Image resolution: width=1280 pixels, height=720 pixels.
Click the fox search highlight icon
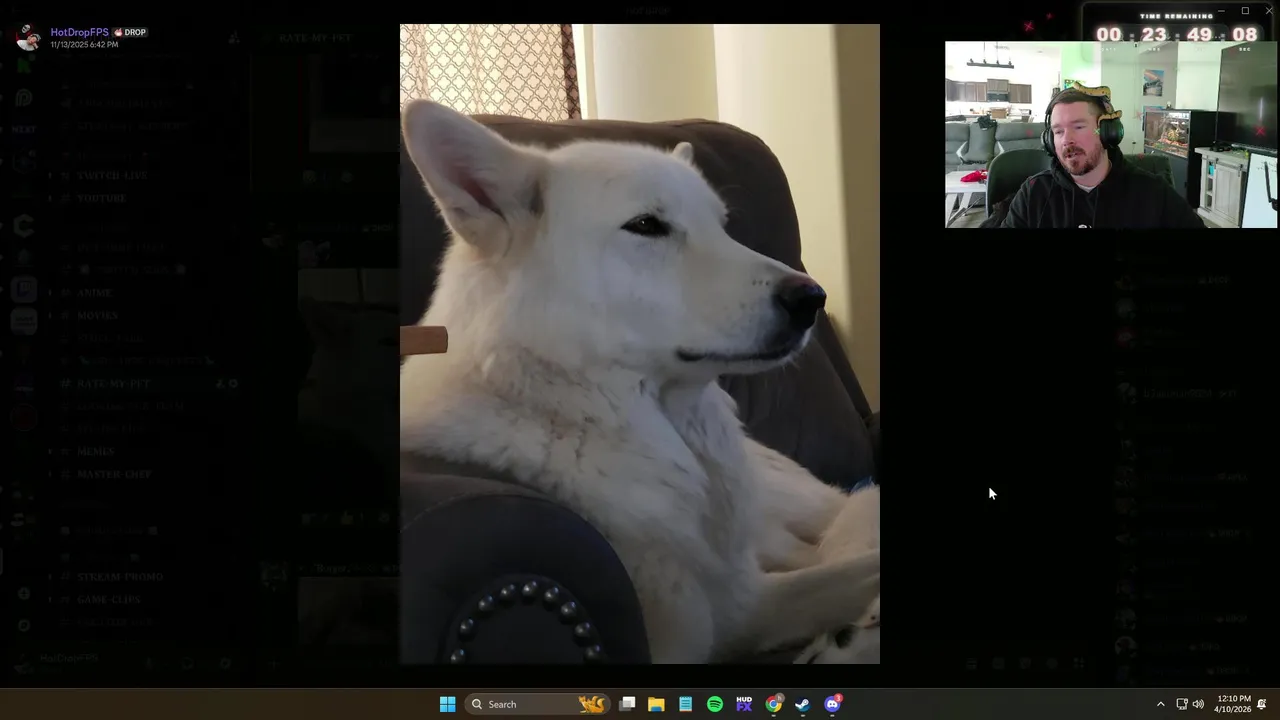pos(592,704)
